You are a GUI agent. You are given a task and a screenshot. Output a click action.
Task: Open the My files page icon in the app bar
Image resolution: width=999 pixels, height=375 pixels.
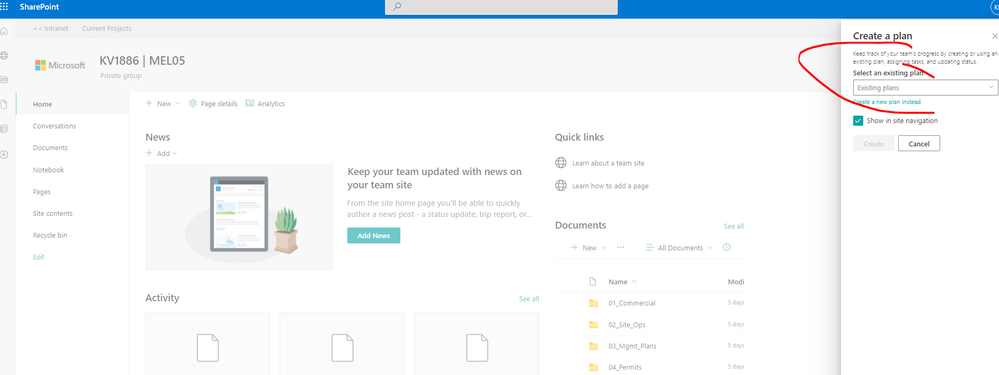(4, 104)
